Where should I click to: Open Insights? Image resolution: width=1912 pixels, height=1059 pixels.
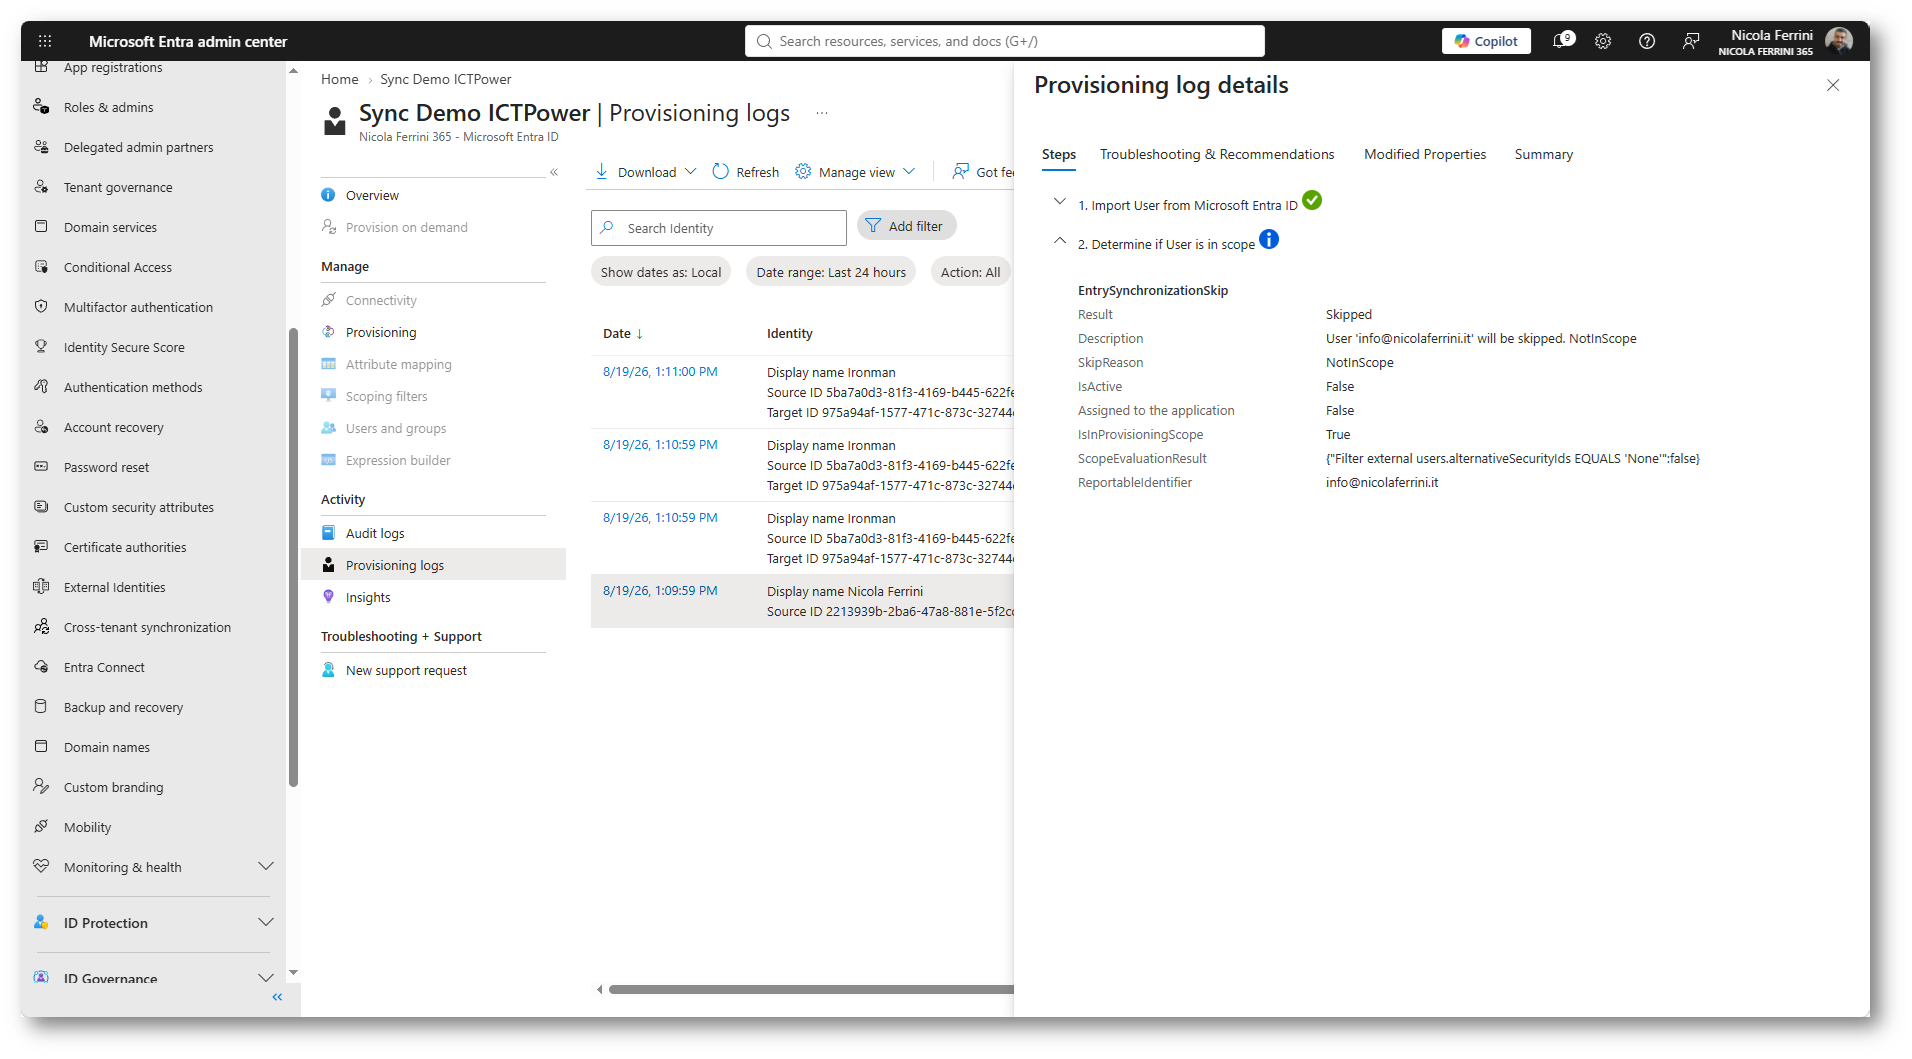pyautogui.click(x=368, y=597)
